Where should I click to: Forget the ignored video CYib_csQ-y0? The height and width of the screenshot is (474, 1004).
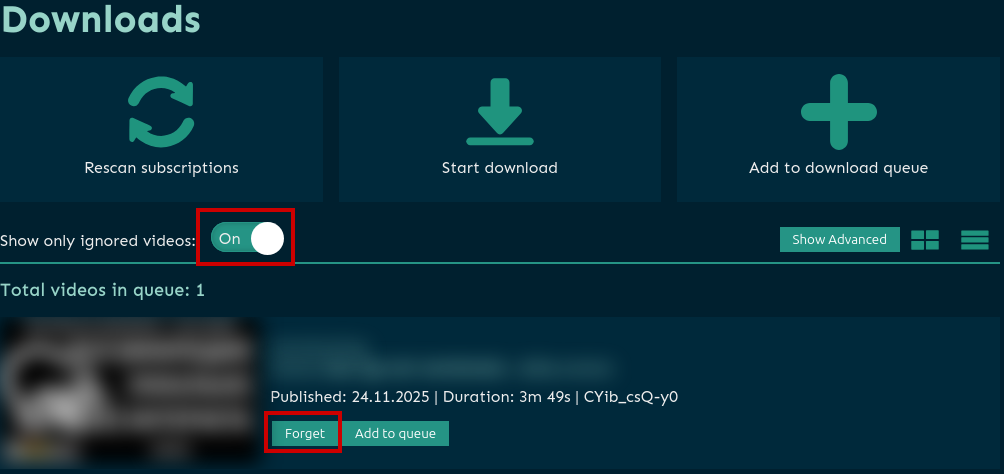pos(304,433)
